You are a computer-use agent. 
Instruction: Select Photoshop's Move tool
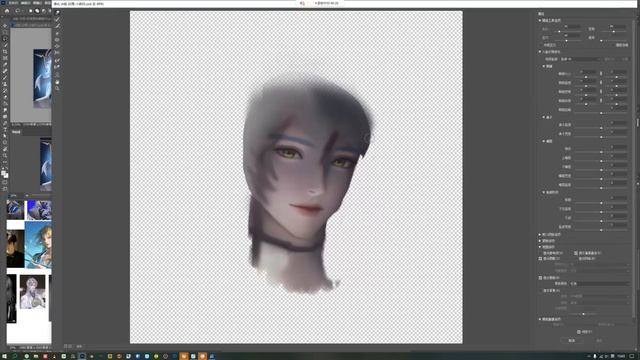pos(5,26)
